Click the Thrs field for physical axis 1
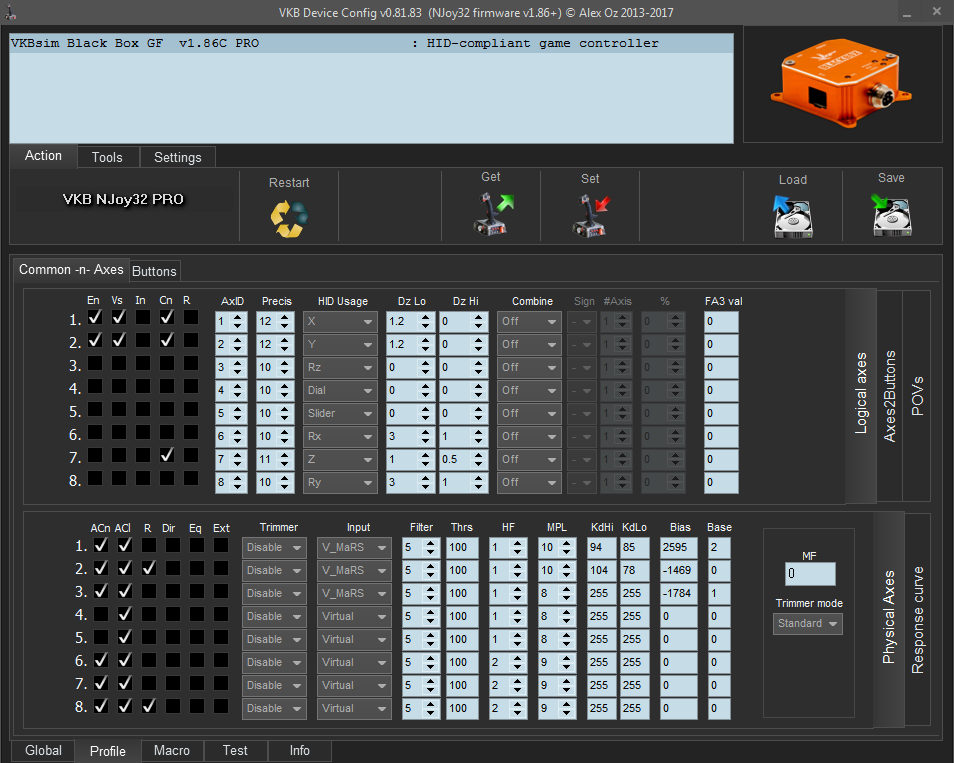954x763 pixels. (x=462, y=548)
